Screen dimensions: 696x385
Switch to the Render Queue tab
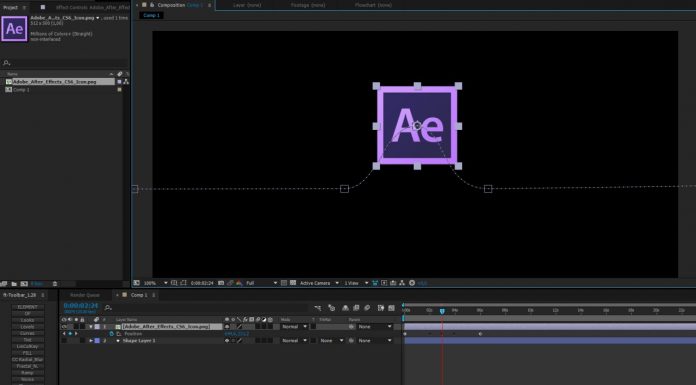point(85,295)
